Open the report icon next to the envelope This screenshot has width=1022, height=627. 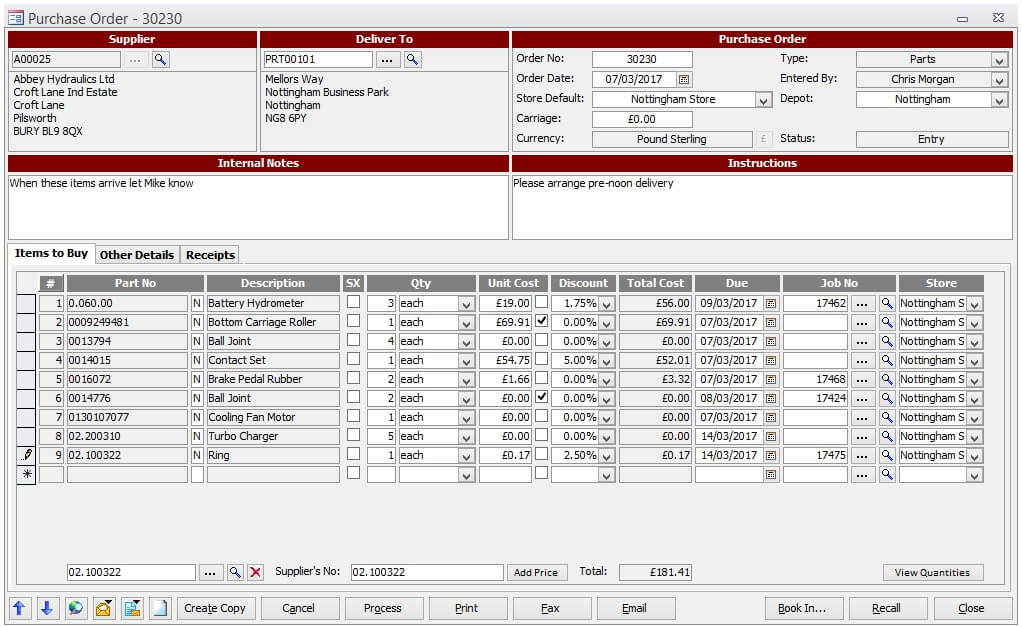pos(131,608)
